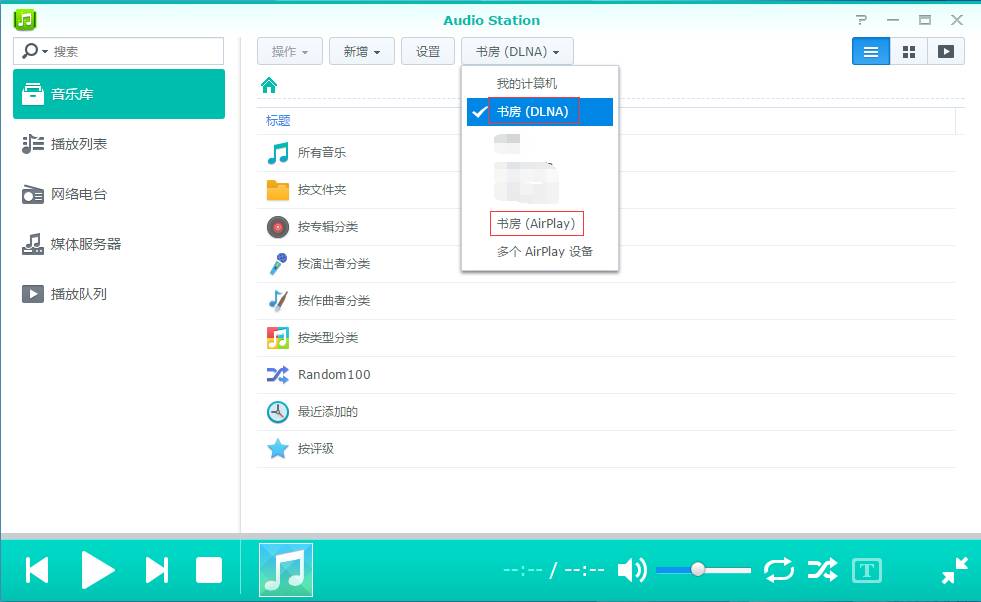Click the 按评级 star icon
This screenshot has width=981, height=602.
[278, 449]
